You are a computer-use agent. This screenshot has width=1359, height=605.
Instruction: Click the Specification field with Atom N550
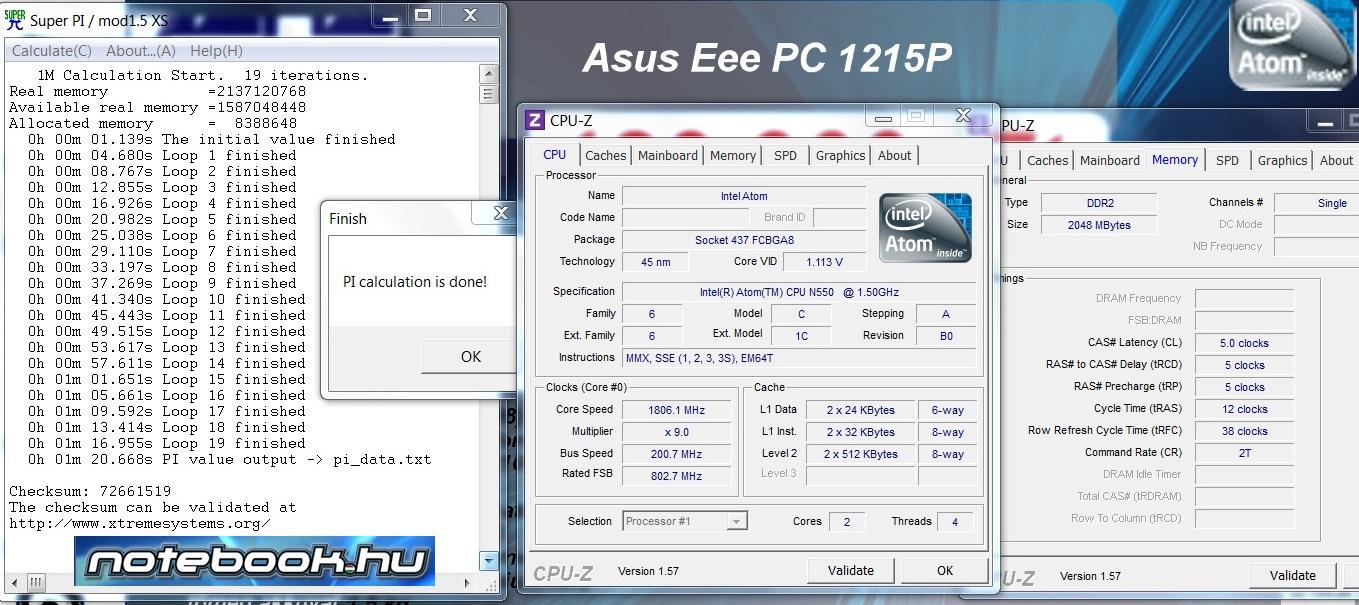click(x=799, y=292)
